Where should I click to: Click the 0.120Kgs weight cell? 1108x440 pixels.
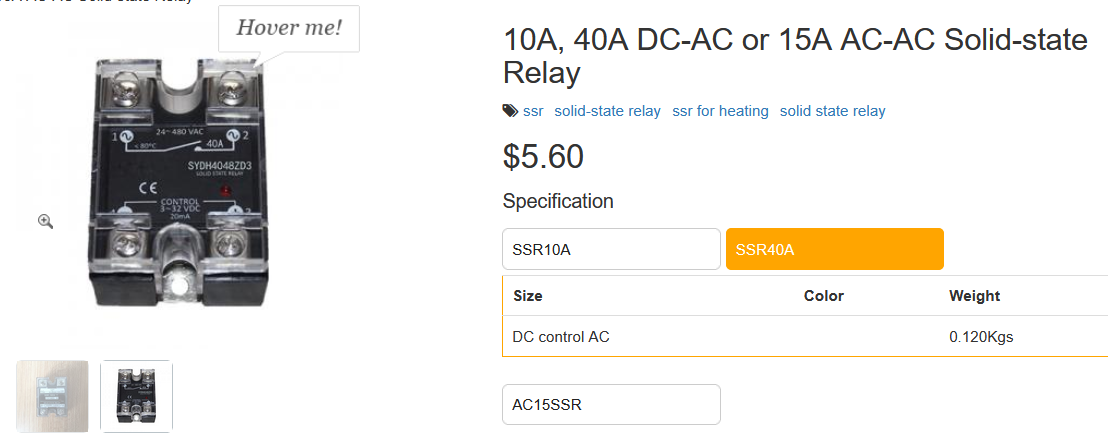tap(981, 337)
